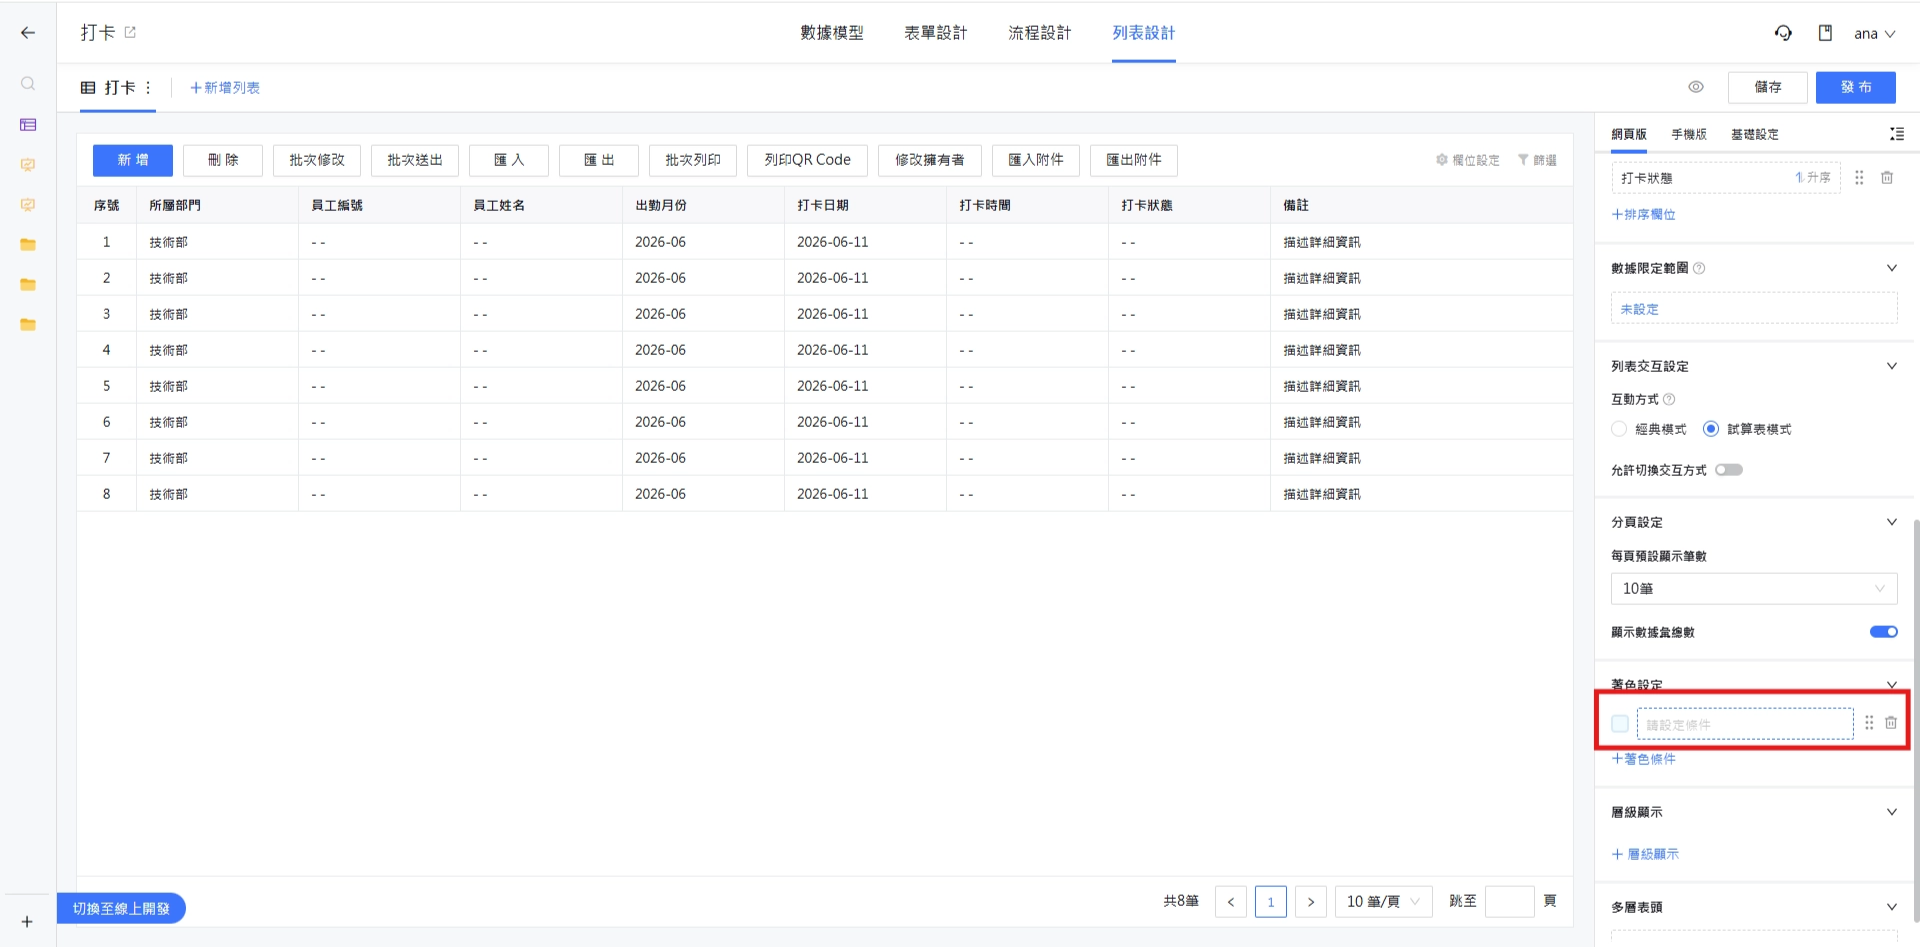Open the 10 筆/頁 pagination dropdown
This screenshot has width=1920, height=947.
pyautogui.click(x=1384, y=902)
